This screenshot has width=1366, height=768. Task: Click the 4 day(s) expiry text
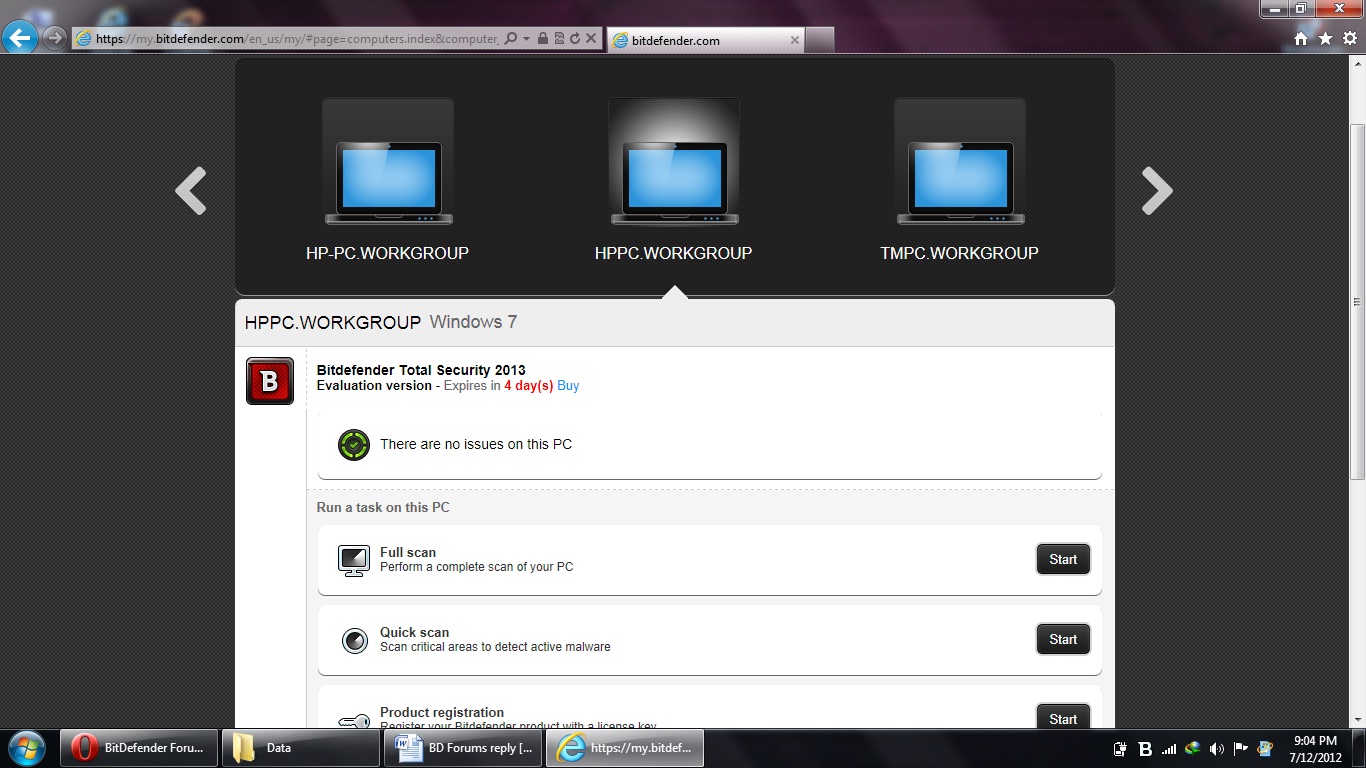pos(528,386)
